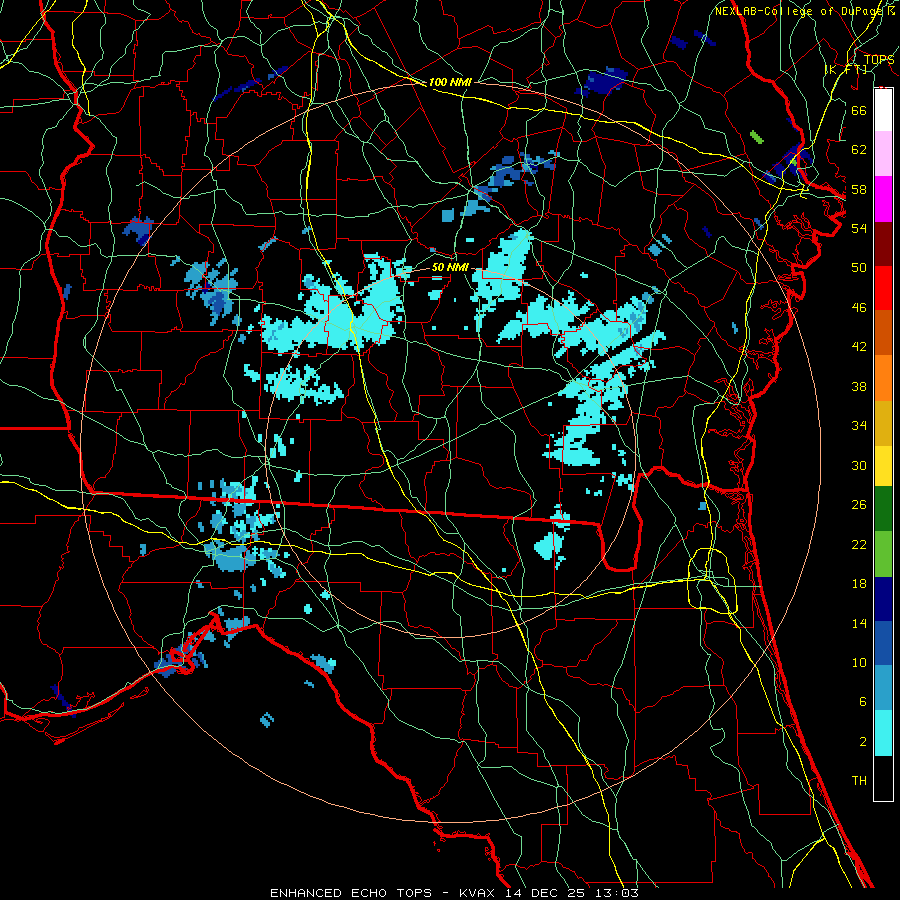
Task: Click the '30' legend value
Action: [x=859, y=465]
